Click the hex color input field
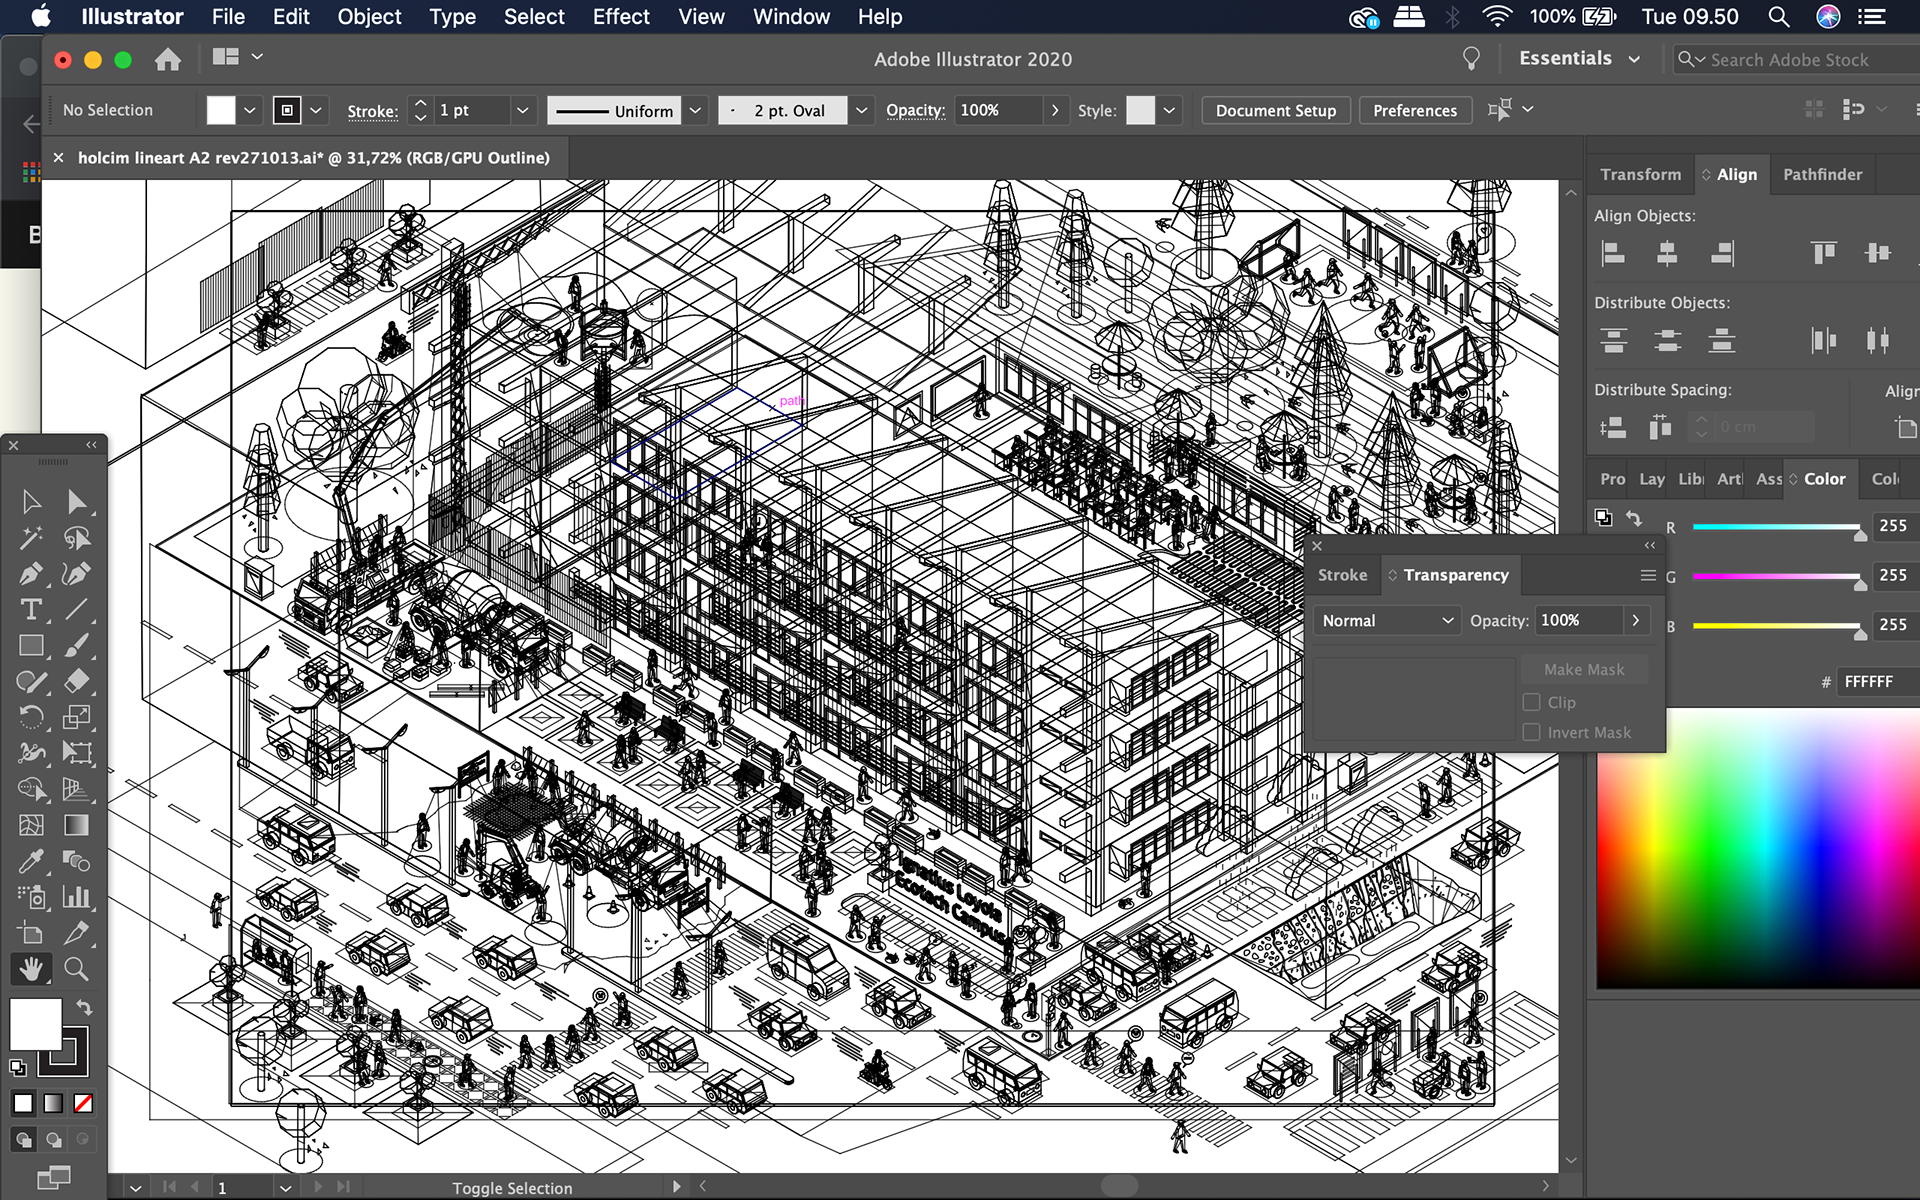Viewport: 1920px width, 1200px height. point(1876,681)
